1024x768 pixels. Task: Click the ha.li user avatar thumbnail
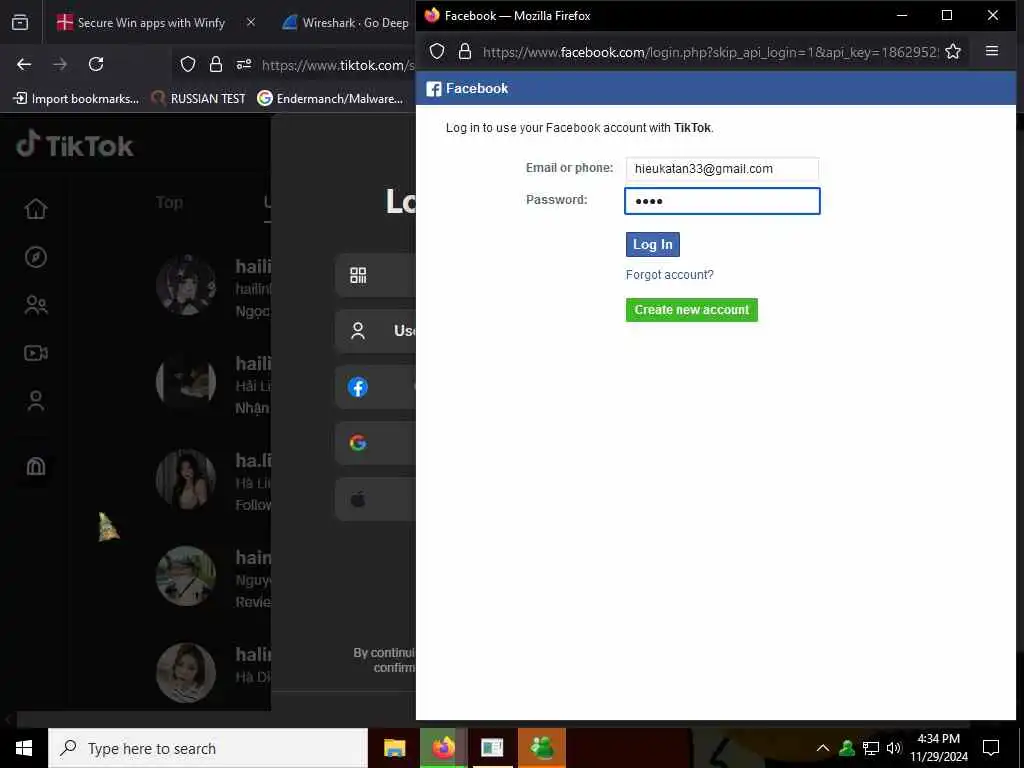point(186,479)
